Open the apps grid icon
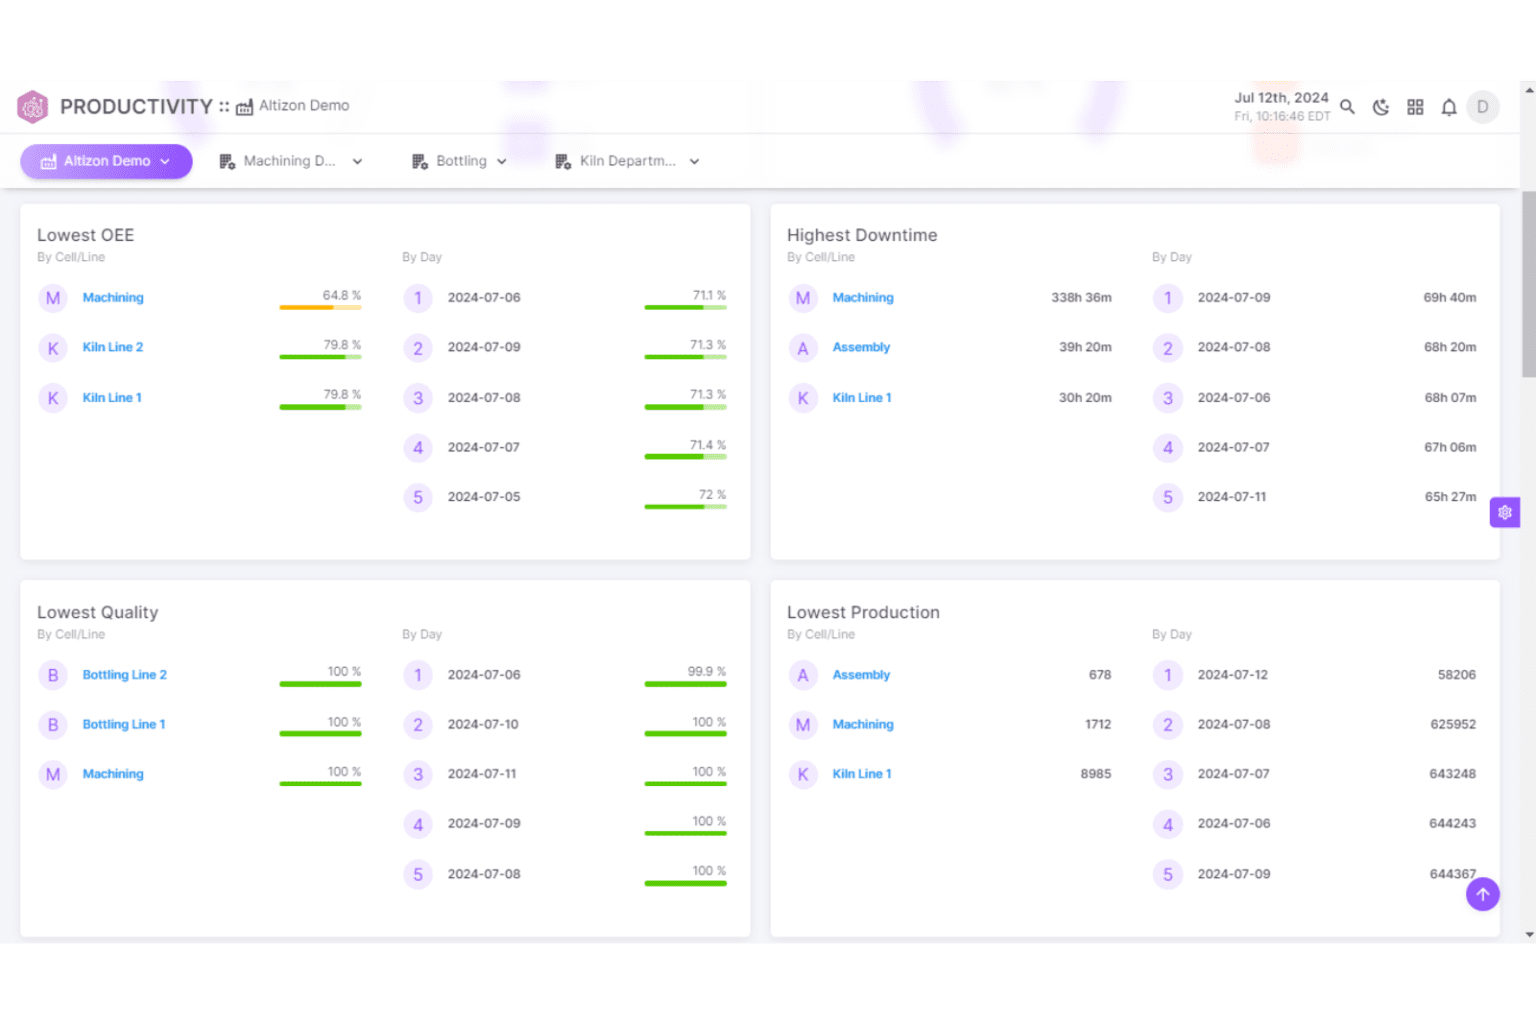The image size is (1536, 1024). pyautogui.click(x=1415, y=107)
